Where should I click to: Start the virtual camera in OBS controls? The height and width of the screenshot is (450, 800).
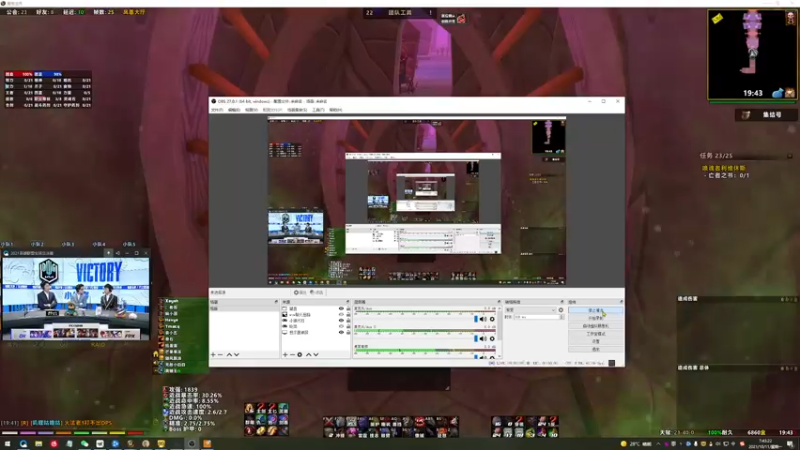point(595,326)
